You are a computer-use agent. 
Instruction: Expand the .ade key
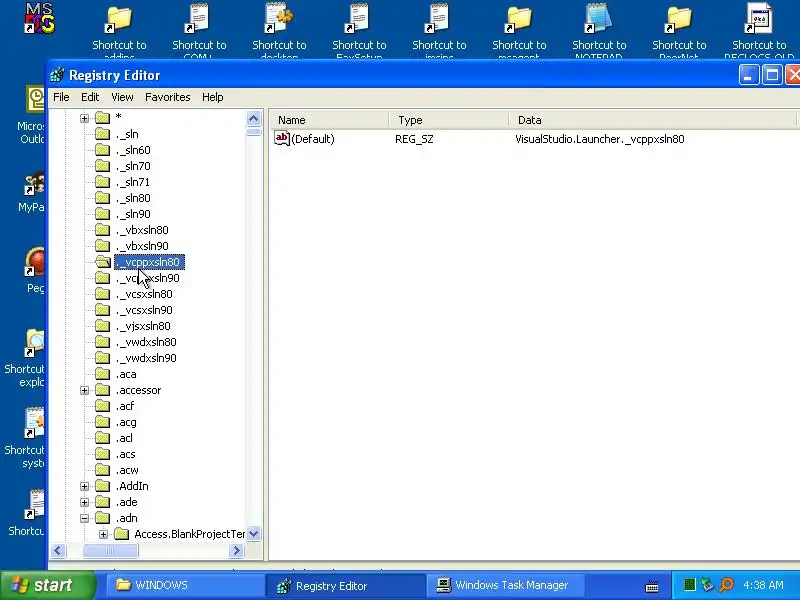(85, 503)
